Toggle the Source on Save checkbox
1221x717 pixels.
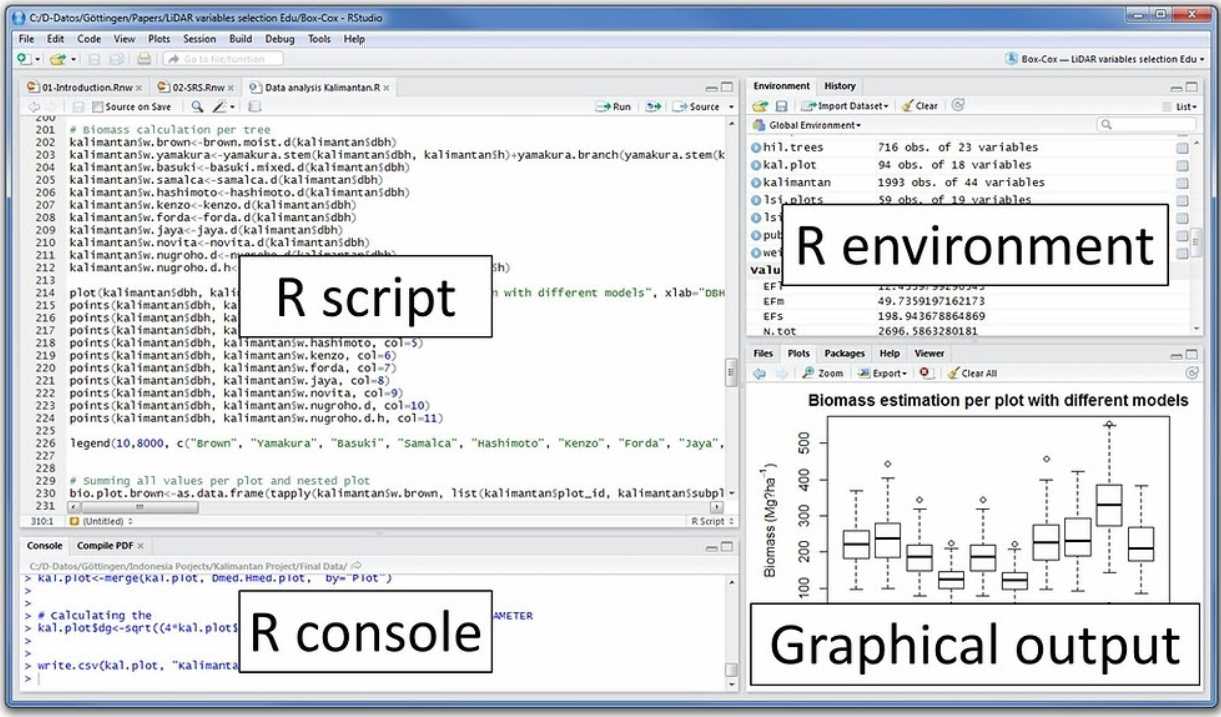click(x=97, y=107)
